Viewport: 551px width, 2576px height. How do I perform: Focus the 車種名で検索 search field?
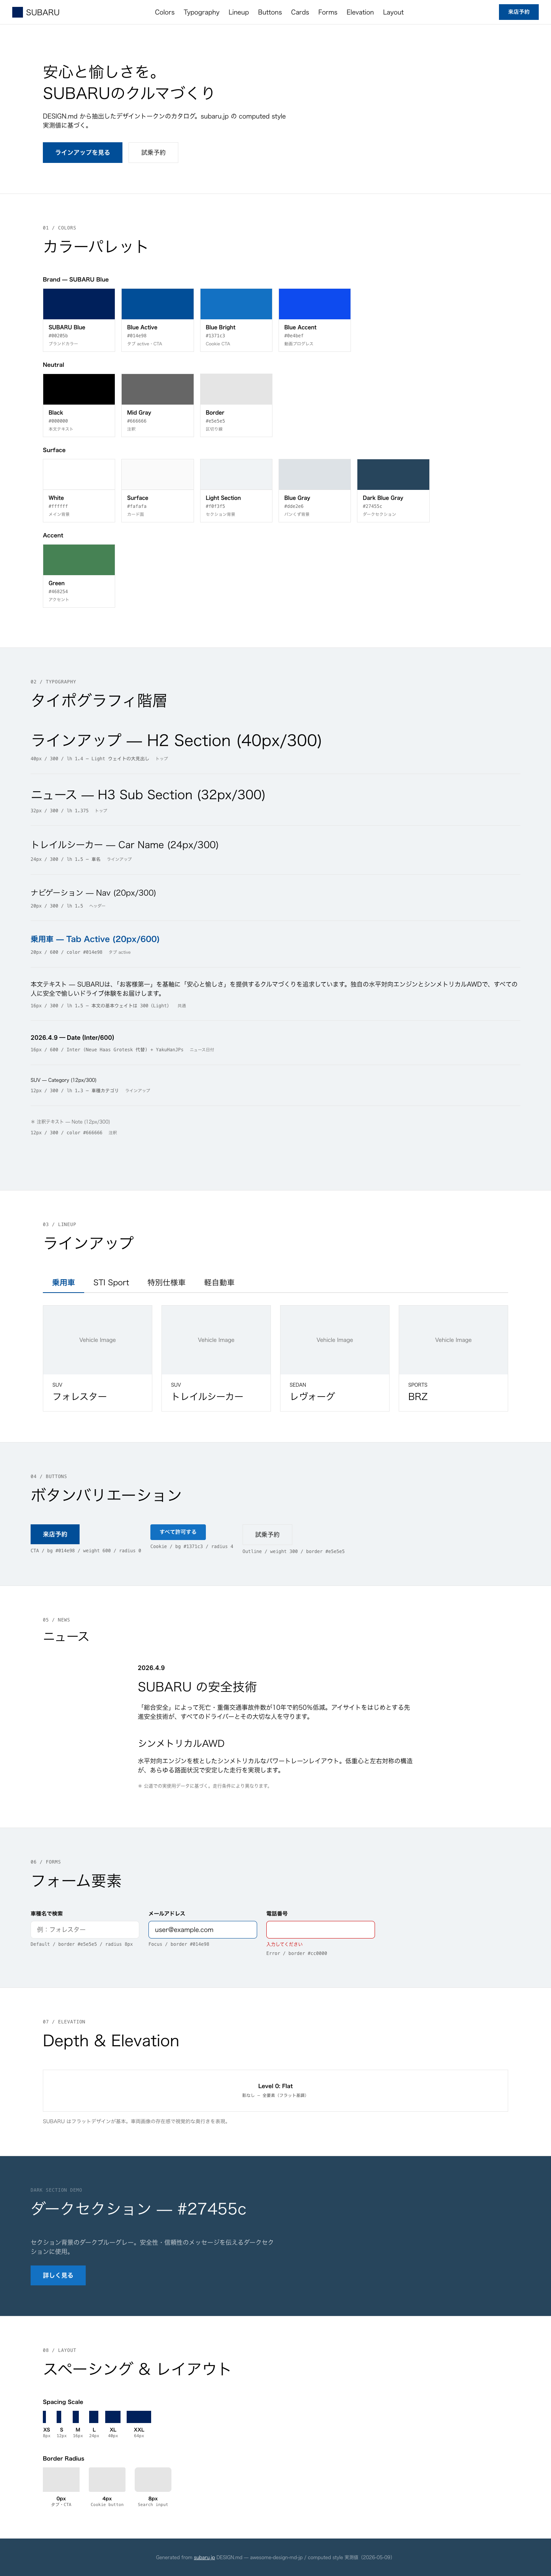point(85,1929)
